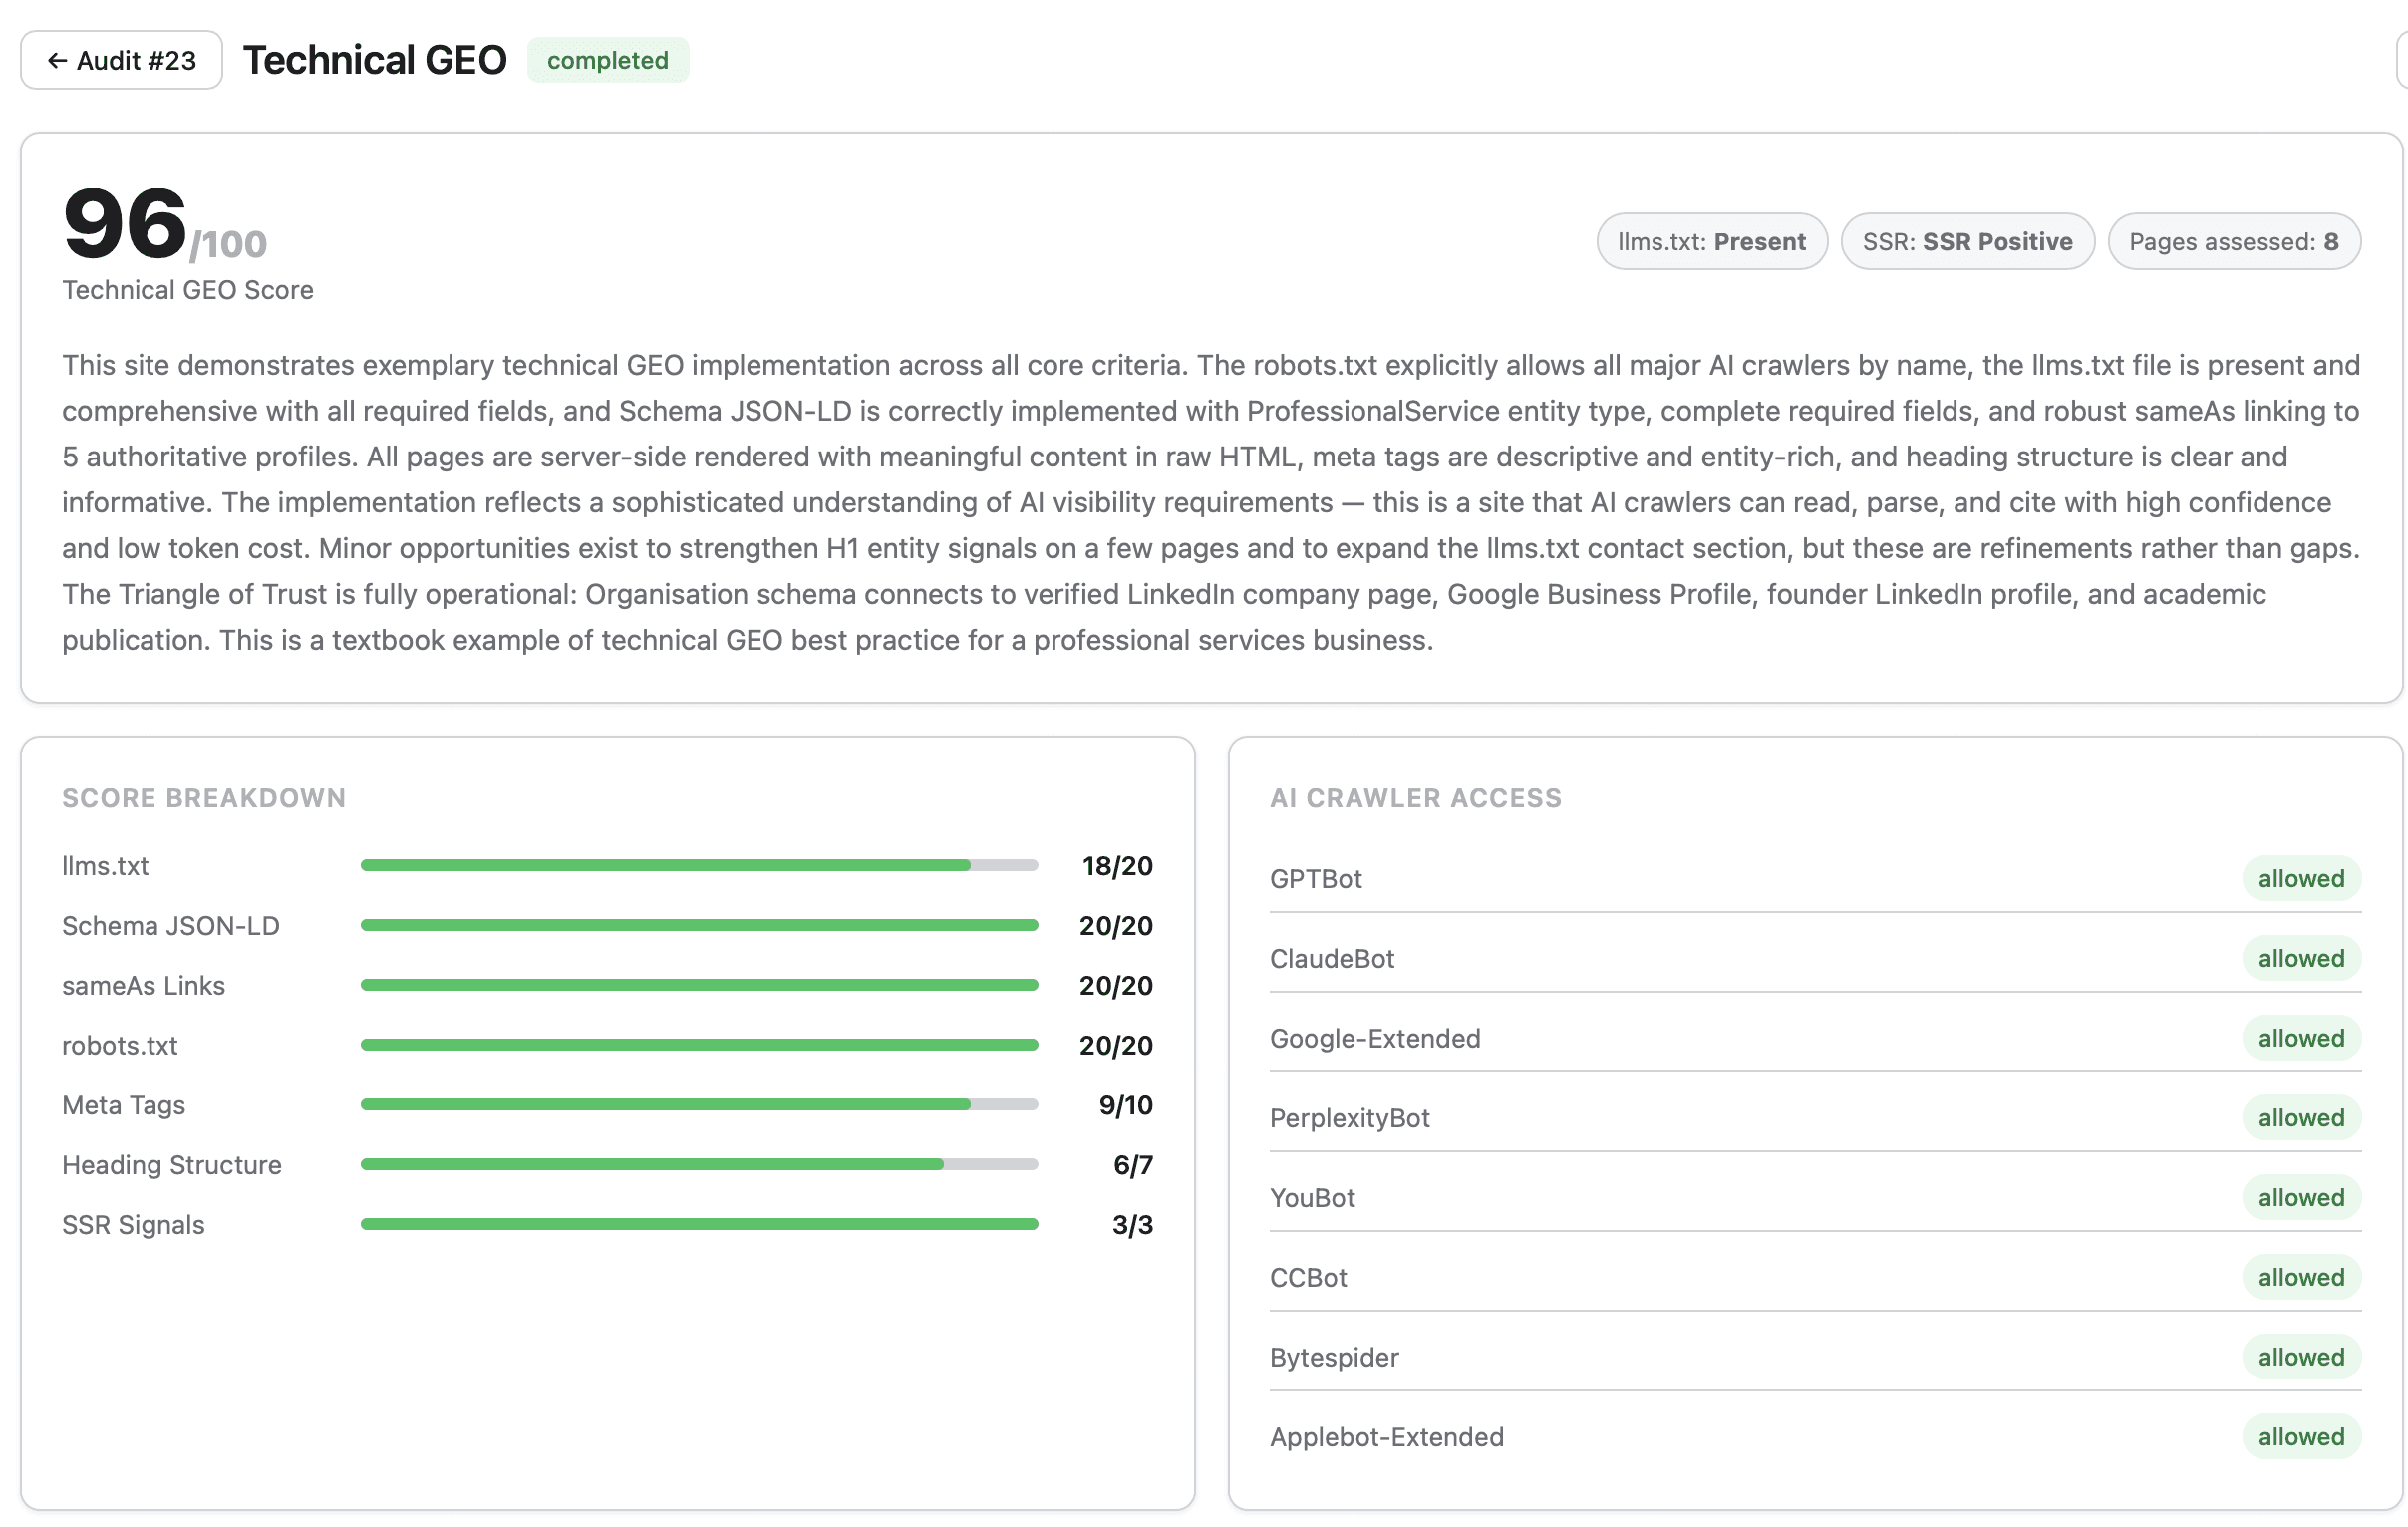Image resolution: width=2408 pixels, height=1527 pixels.
Task: Click the SSR Signals 3/3 score
Action: (1131, 1224)
